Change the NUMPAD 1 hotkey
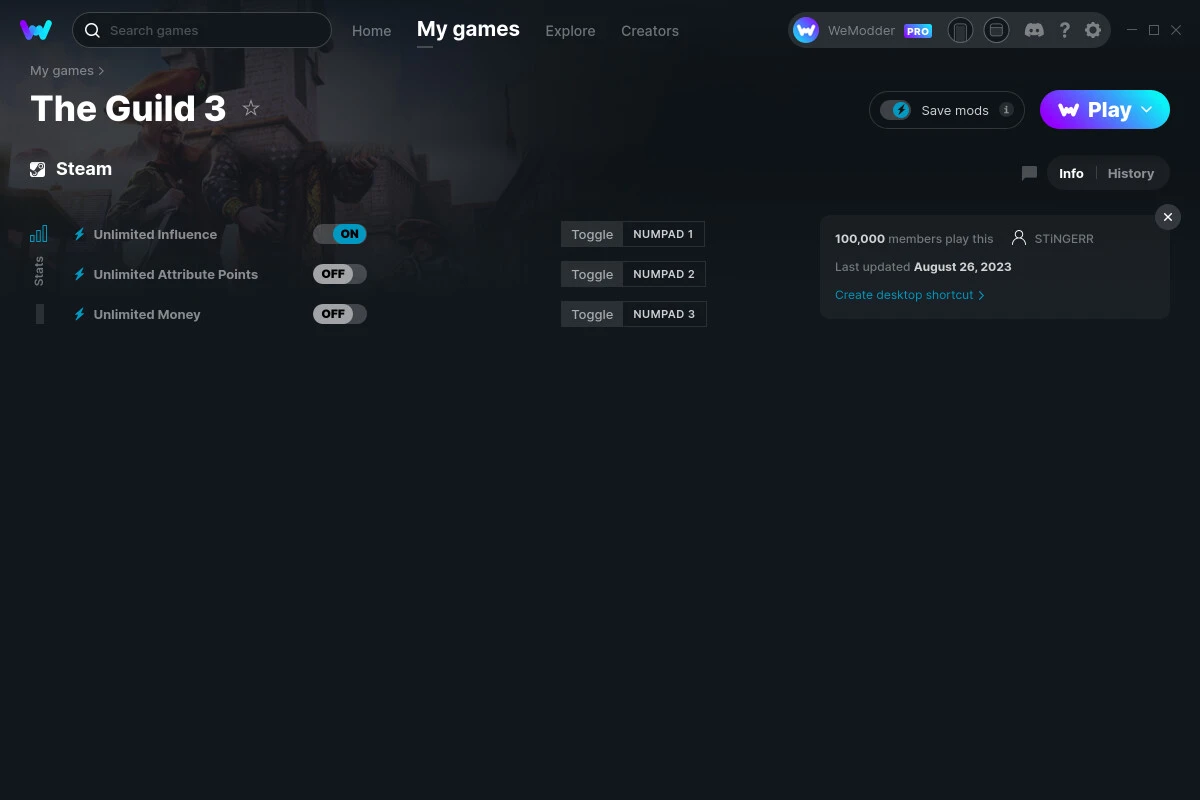1200x800 pixels. point(663,234)
